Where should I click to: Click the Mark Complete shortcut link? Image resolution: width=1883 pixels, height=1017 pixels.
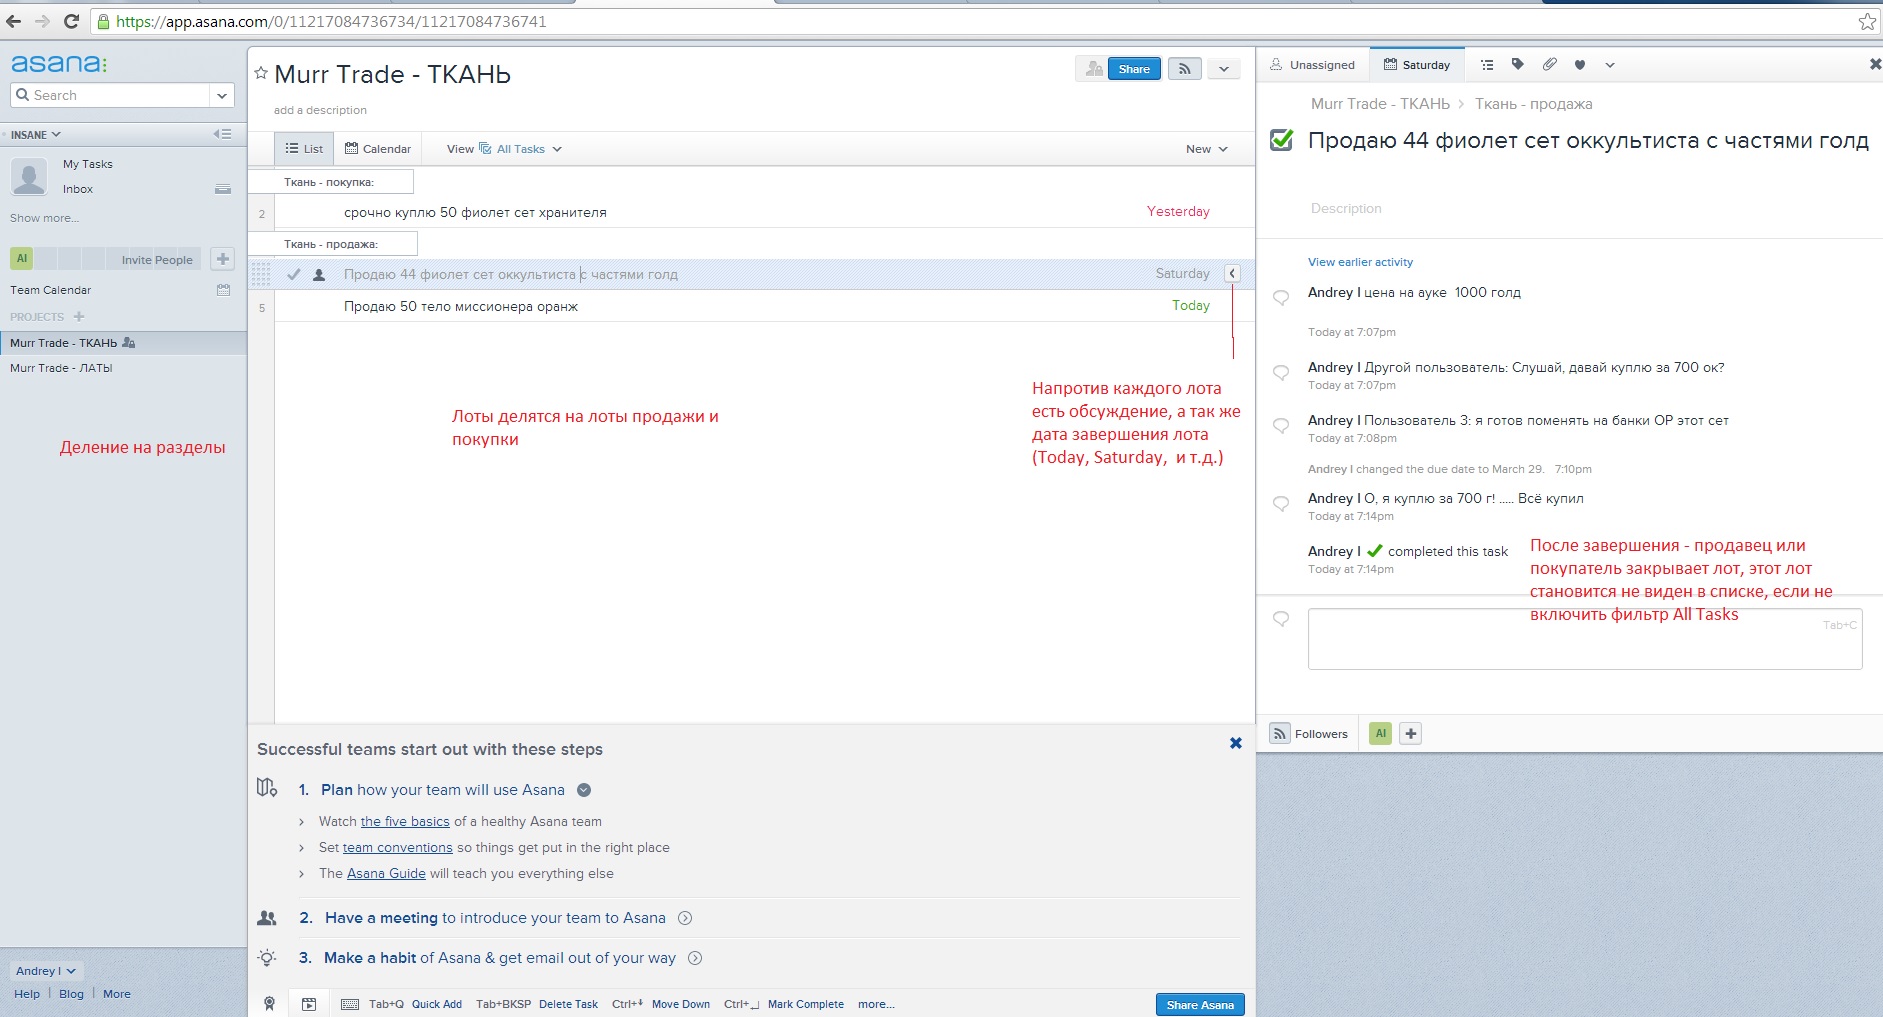805,1004
